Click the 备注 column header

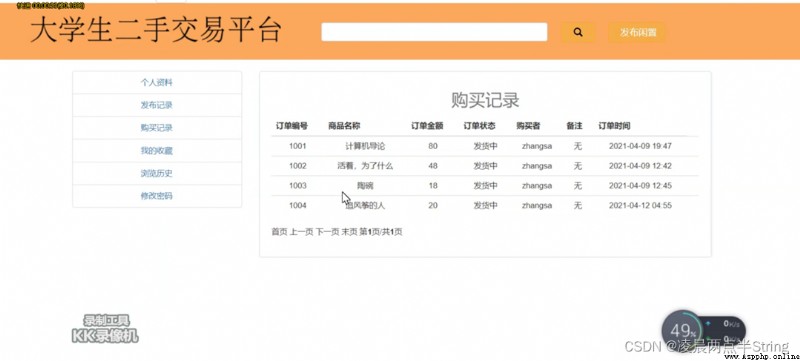(574, 126)
